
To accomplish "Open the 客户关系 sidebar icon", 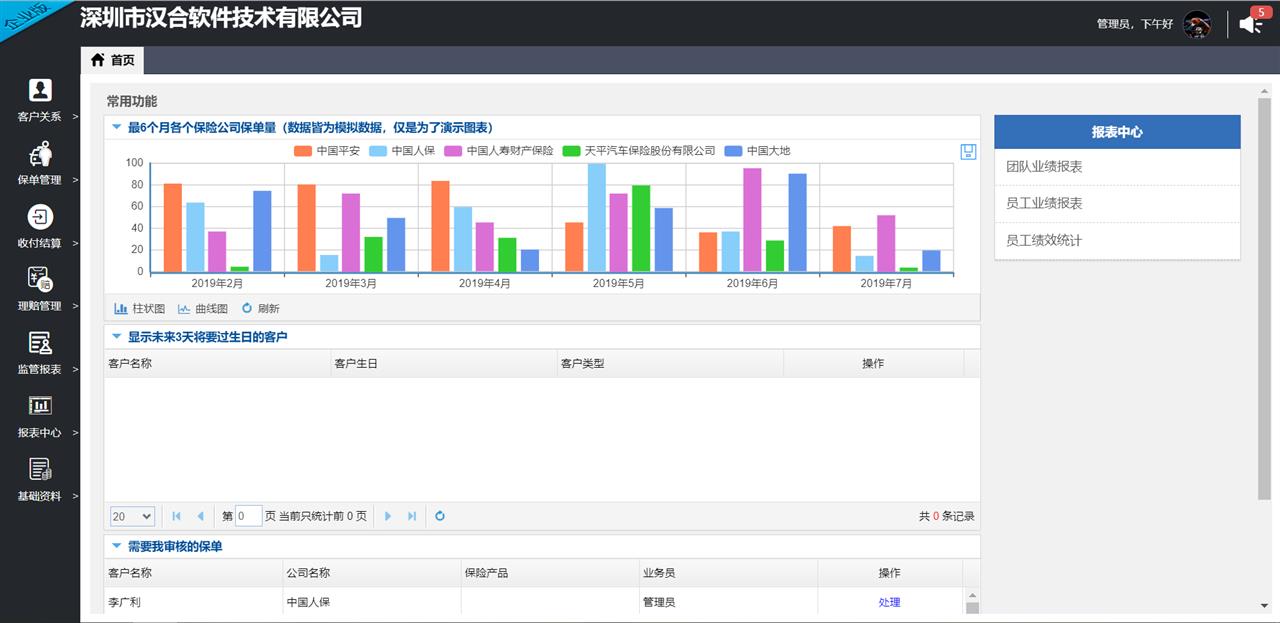I will click(x=40, y=91).
